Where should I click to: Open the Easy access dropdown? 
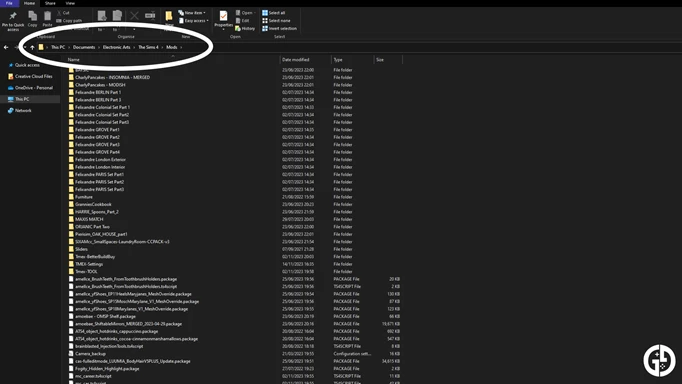pos(194,20)
